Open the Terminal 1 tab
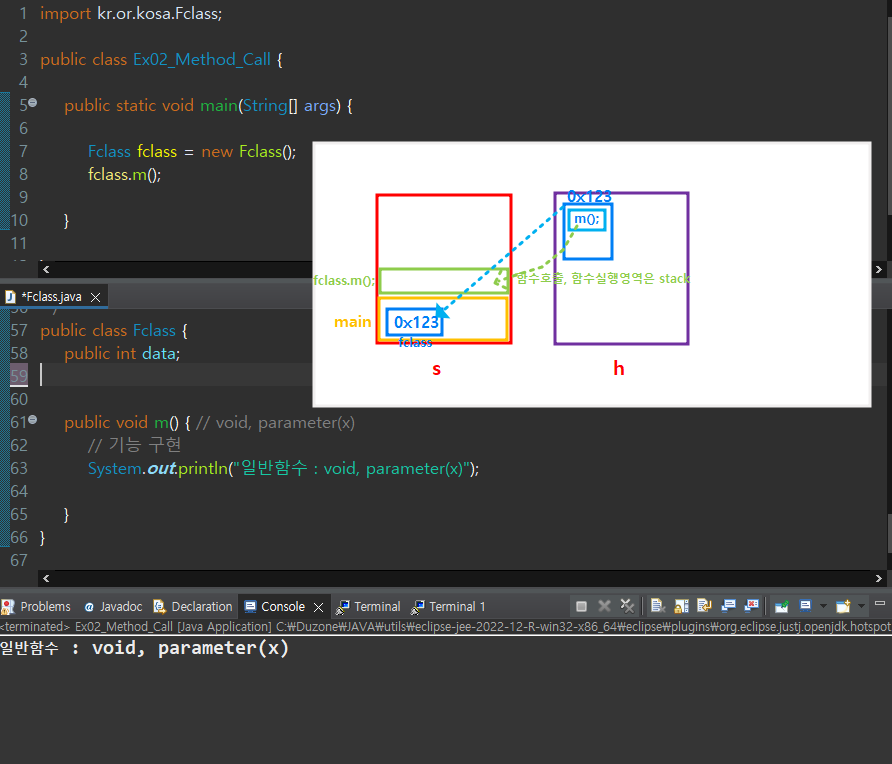Viewport: 892px width, 764px height. click(x=448, y=606)
